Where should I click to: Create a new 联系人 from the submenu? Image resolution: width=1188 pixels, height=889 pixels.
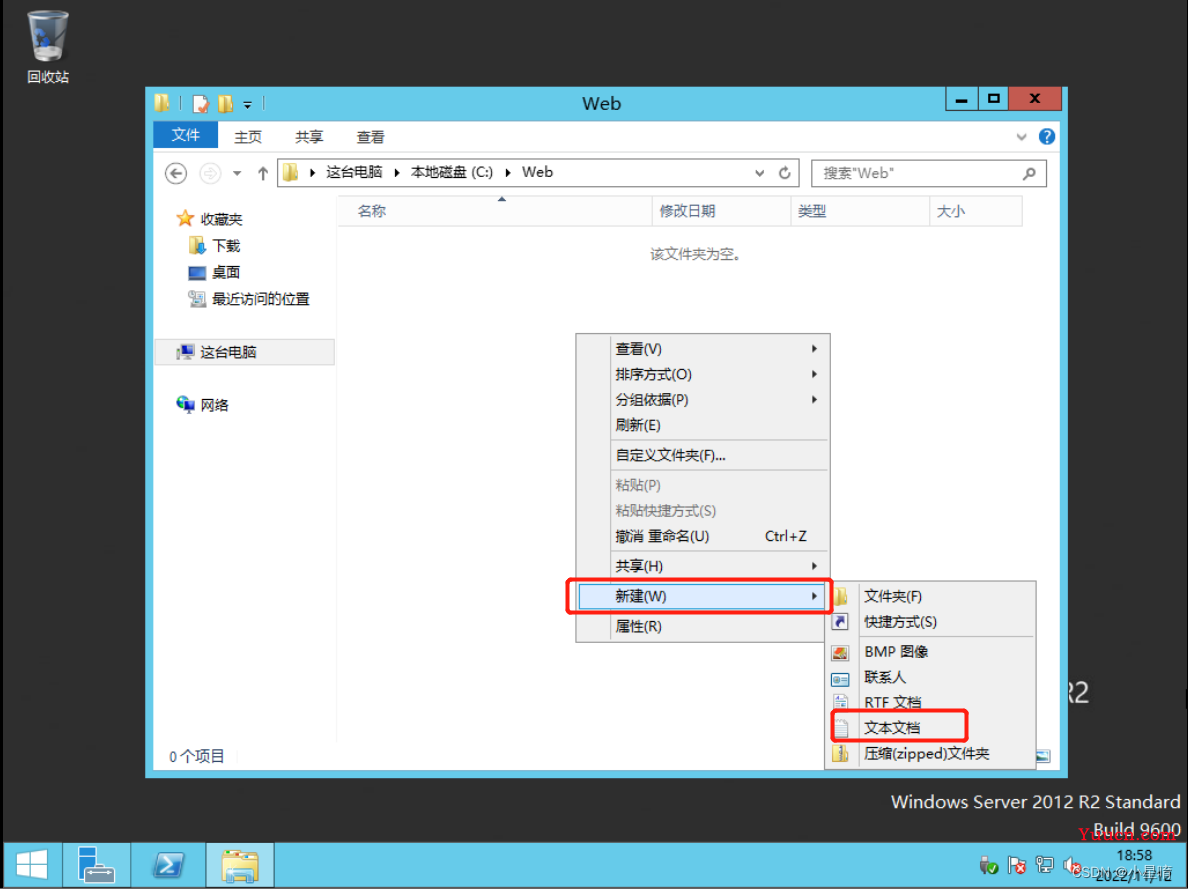pyautogui.click(x=930, y=677)
